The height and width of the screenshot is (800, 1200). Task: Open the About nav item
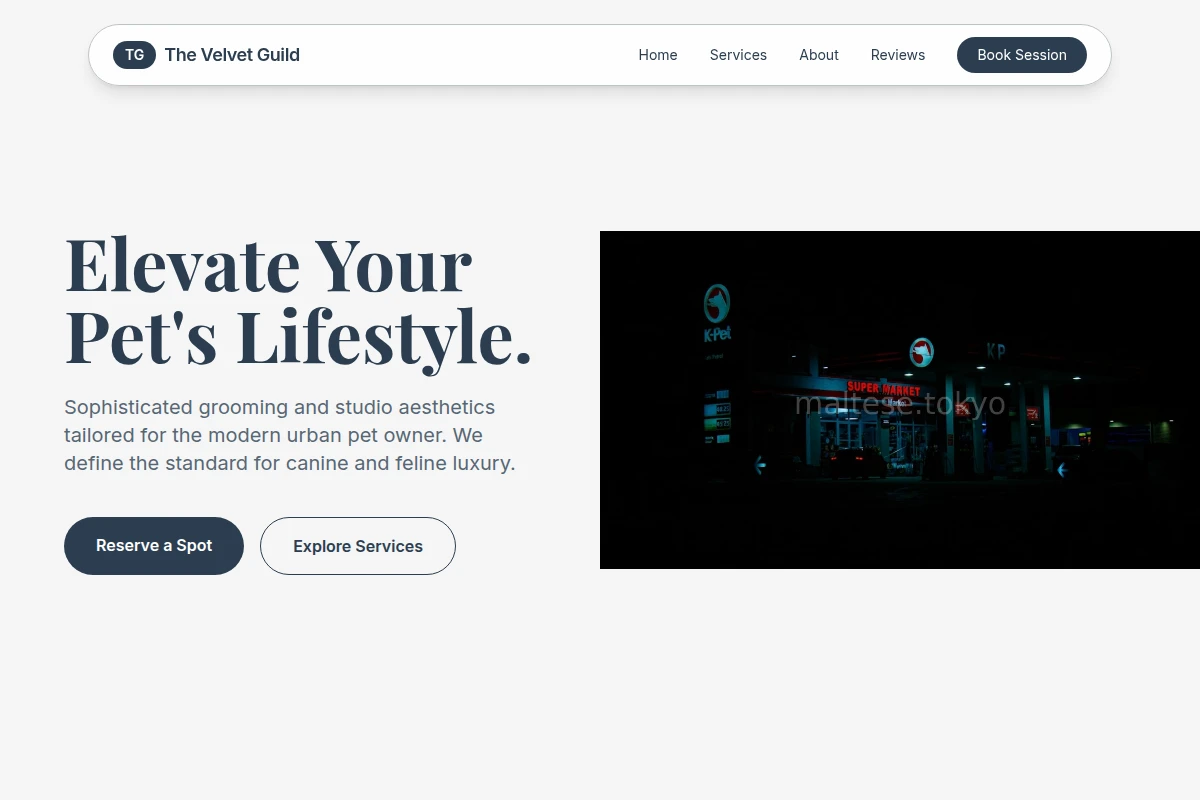click(819, 55)
